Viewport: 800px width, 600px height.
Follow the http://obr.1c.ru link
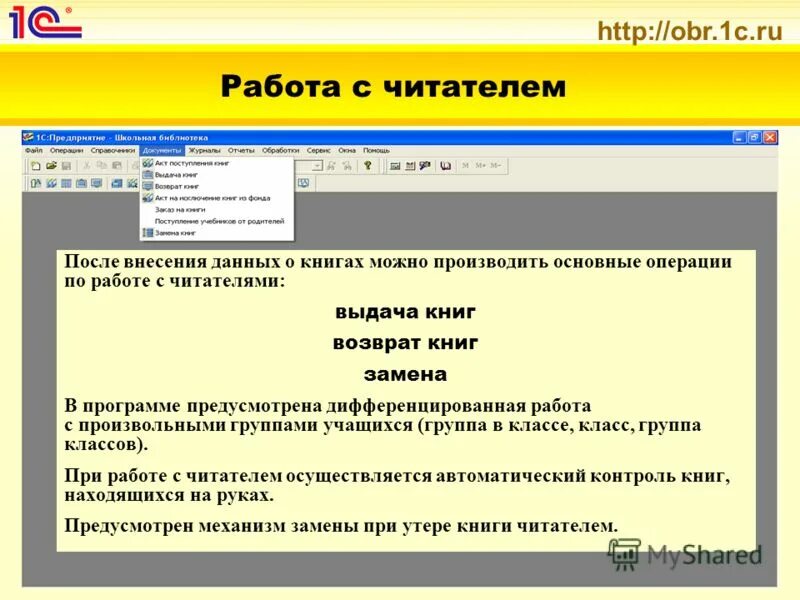pos(690,31)
